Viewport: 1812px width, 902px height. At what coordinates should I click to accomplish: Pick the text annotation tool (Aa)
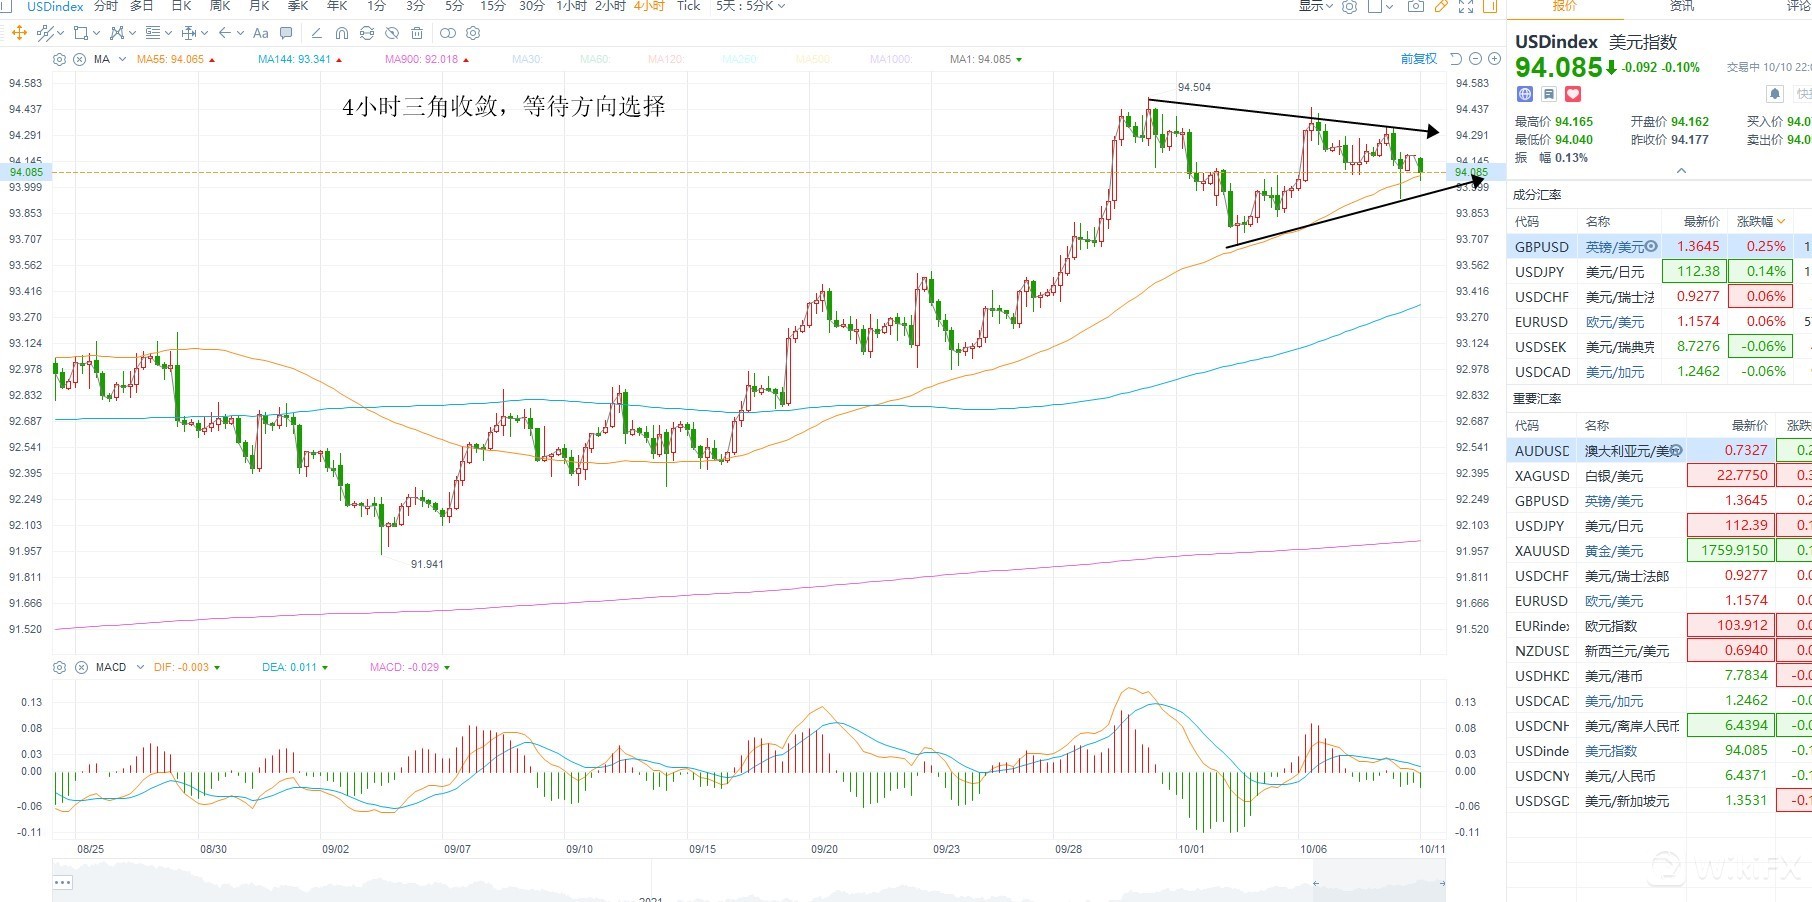[261, 33]
